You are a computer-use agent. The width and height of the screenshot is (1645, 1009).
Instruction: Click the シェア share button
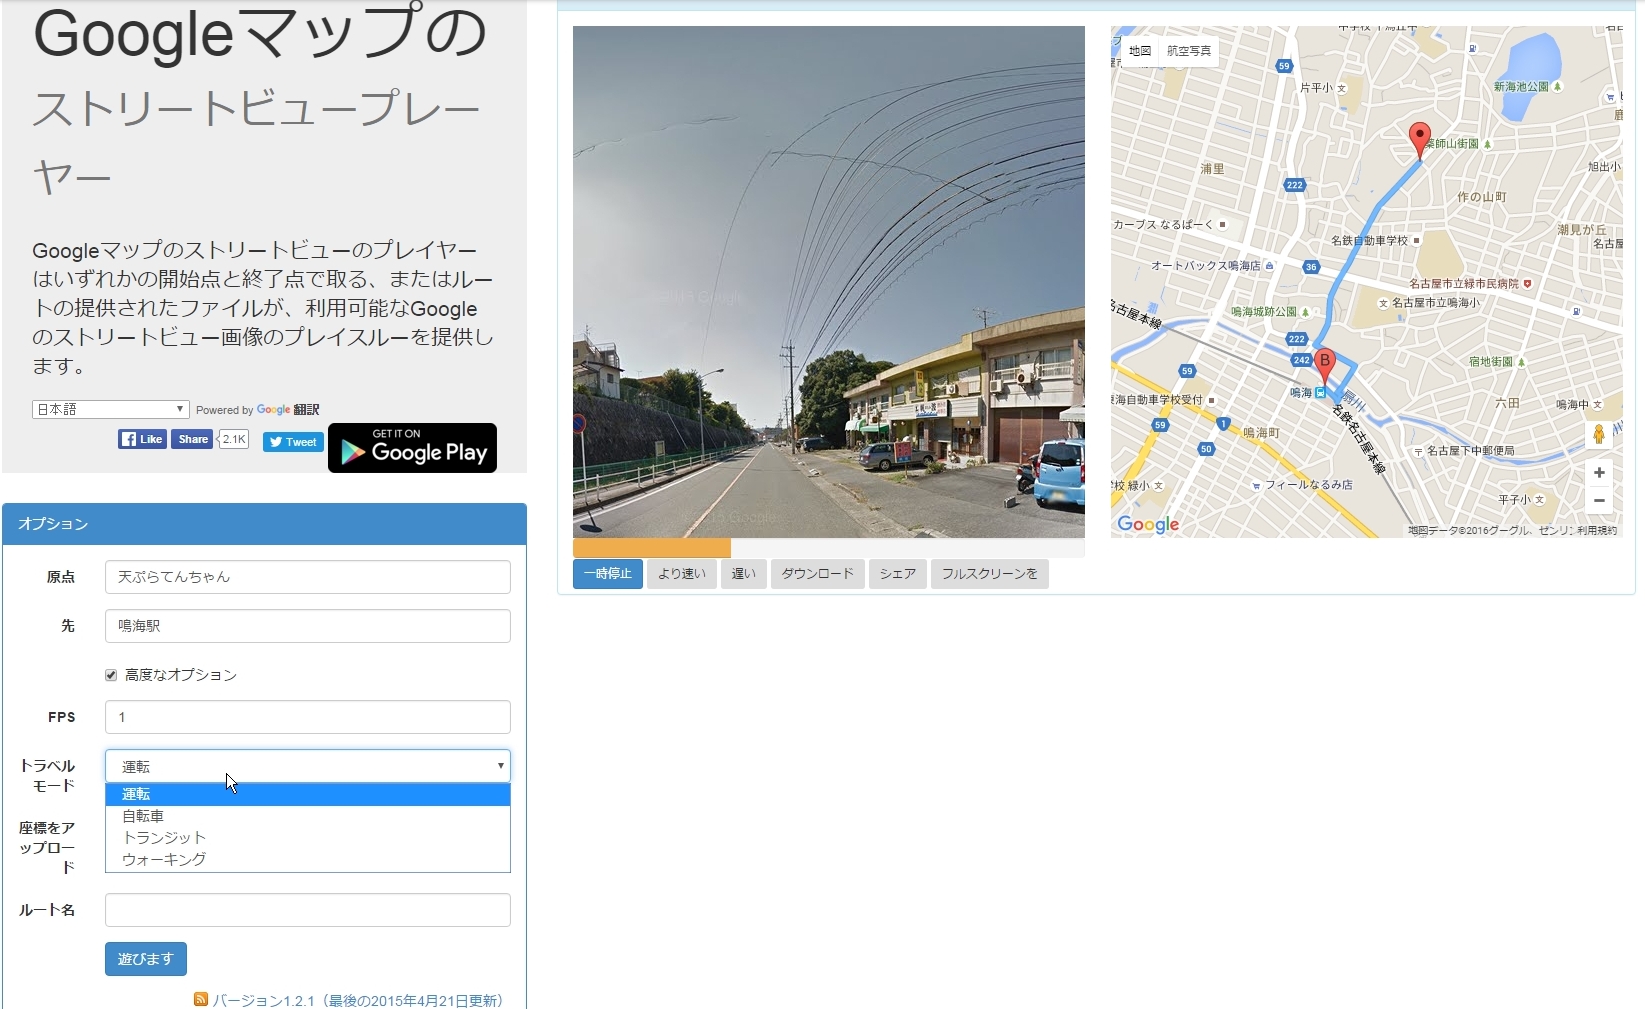(x=898, y=574)
